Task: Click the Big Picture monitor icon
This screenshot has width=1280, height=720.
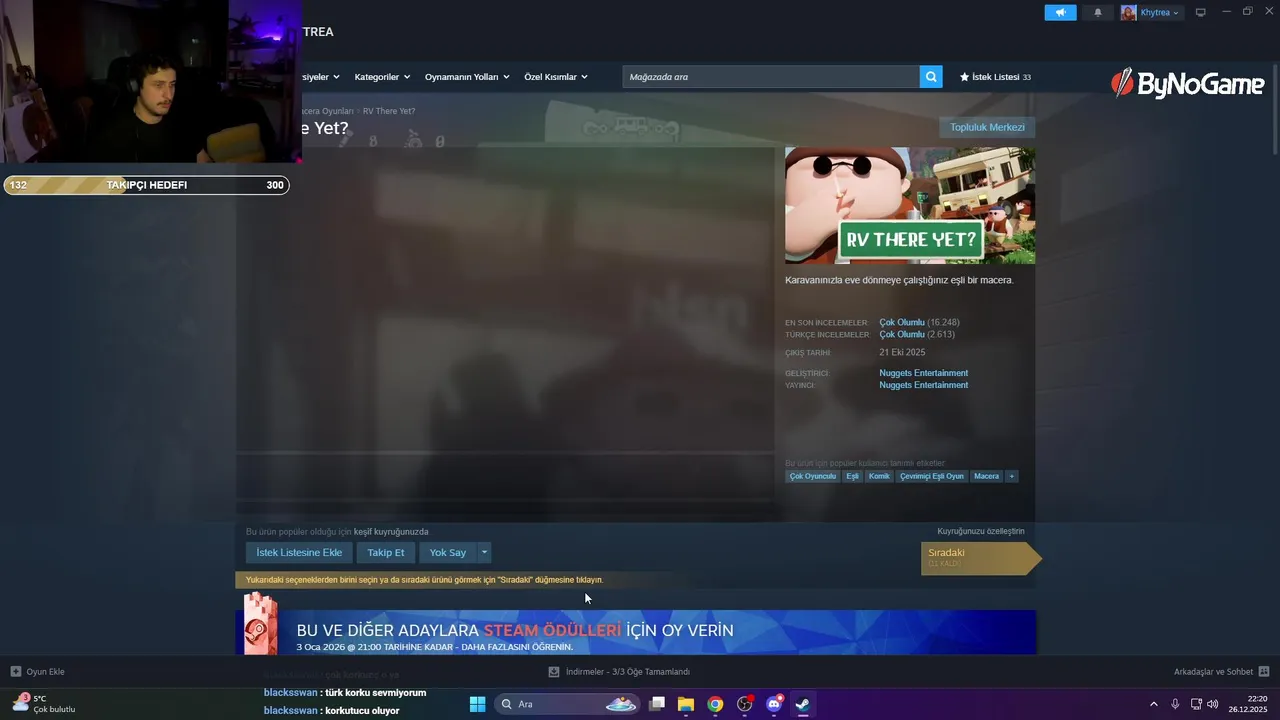Action: tap(1201, 13)
